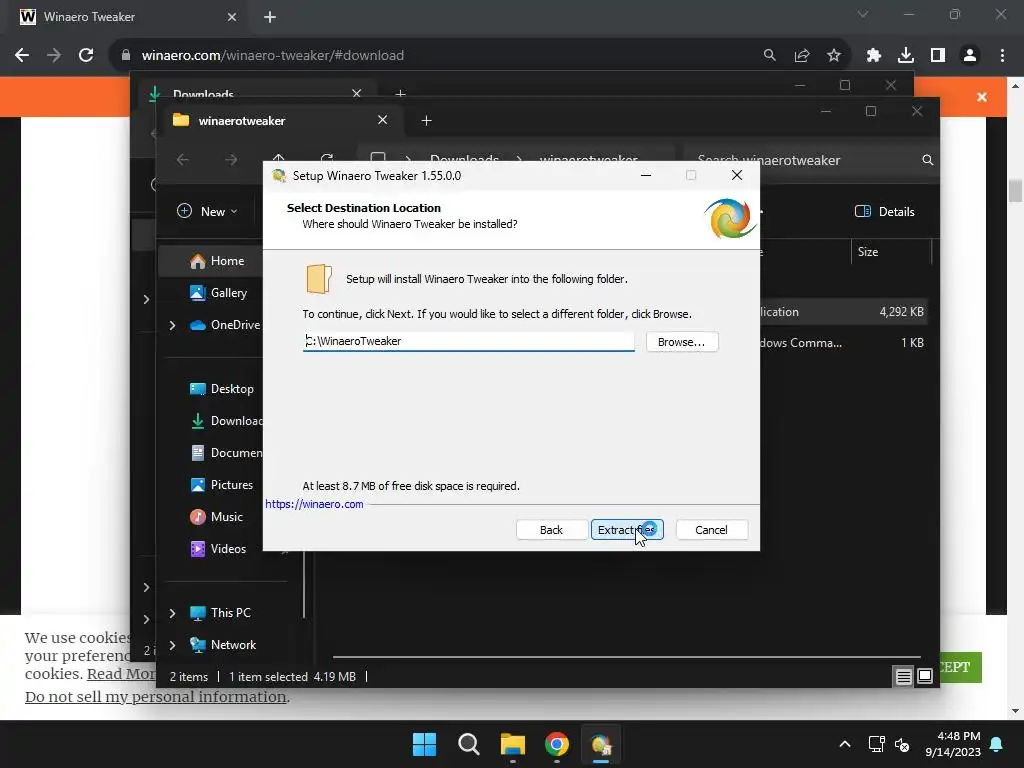
Task: Toggle the Details pane in Explorer
Action: pos(885,211)
